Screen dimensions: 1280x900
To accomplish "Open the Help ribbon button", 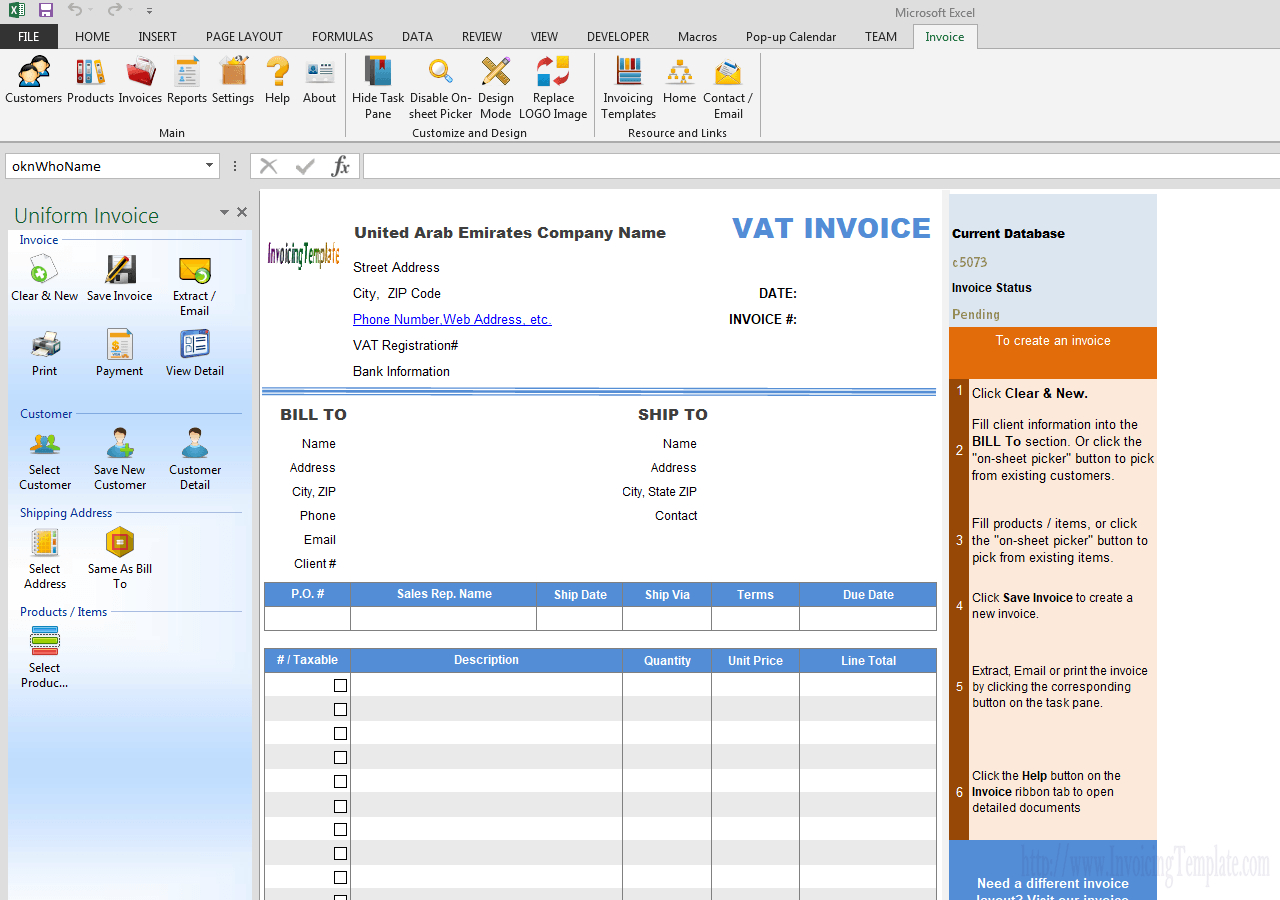I will [x=278, y=80].
